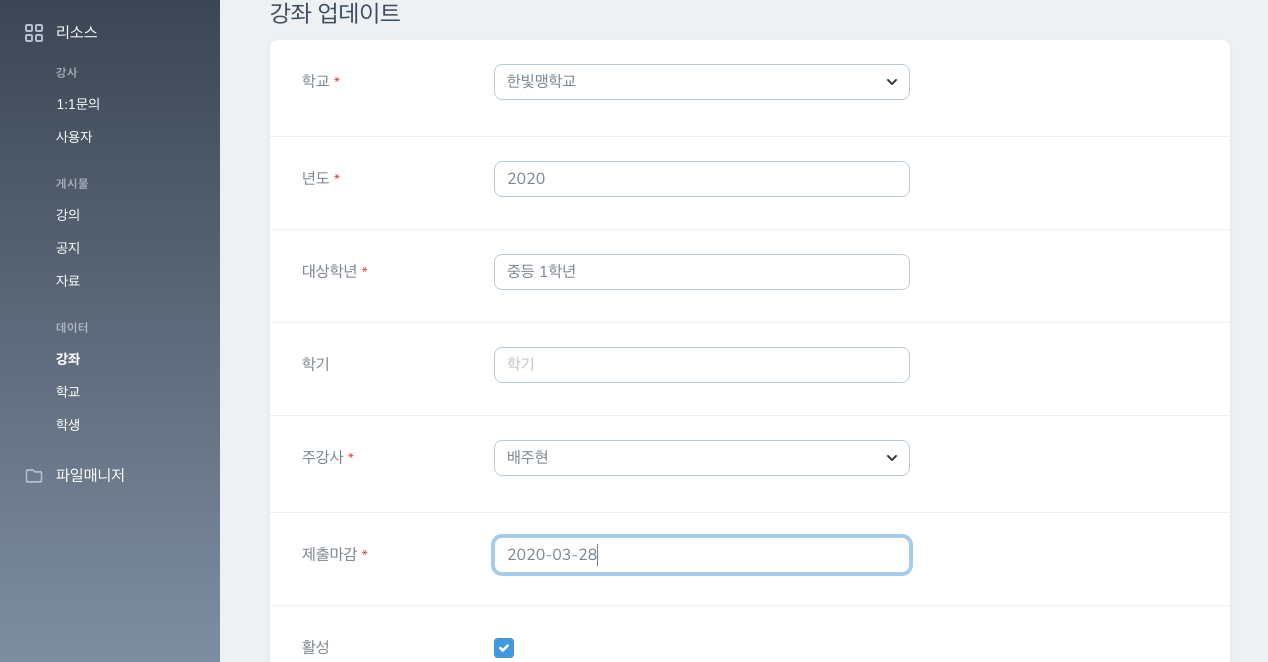Click the chevron arrow in 학교 select
Image resolution: width=1268 pixels, height=662 pixels.
point(891,82)
